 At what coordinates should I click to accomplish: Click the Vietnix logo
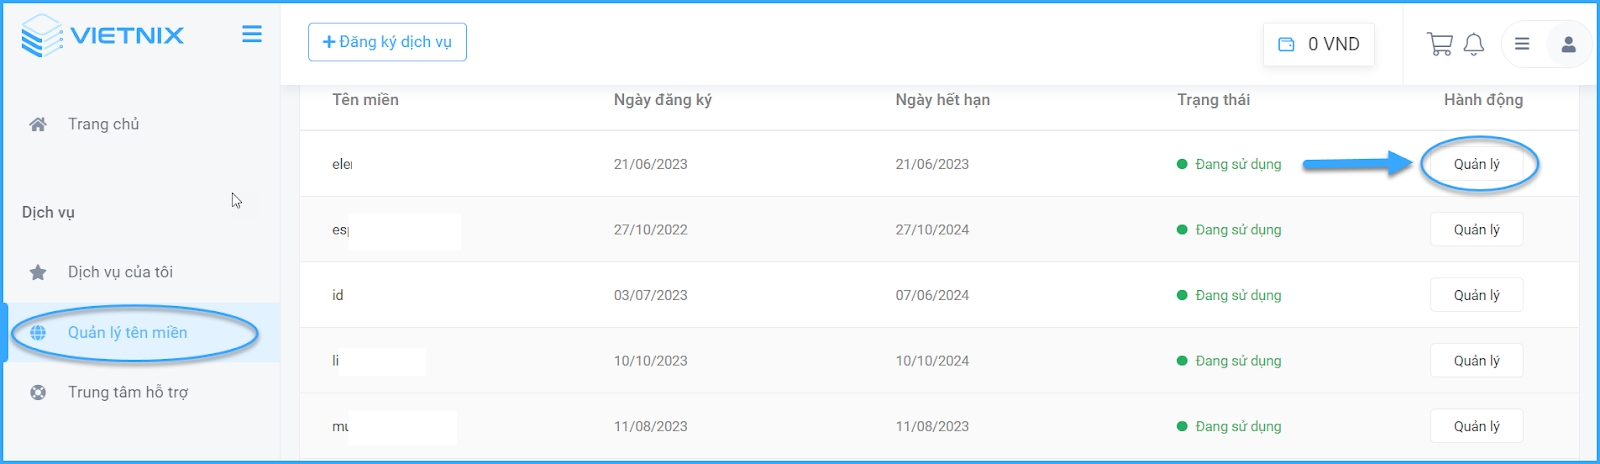click(x=102, y=36)
